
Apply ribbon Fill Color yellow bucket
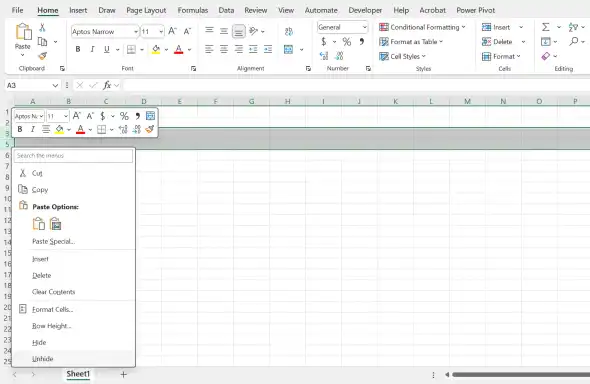156,49
